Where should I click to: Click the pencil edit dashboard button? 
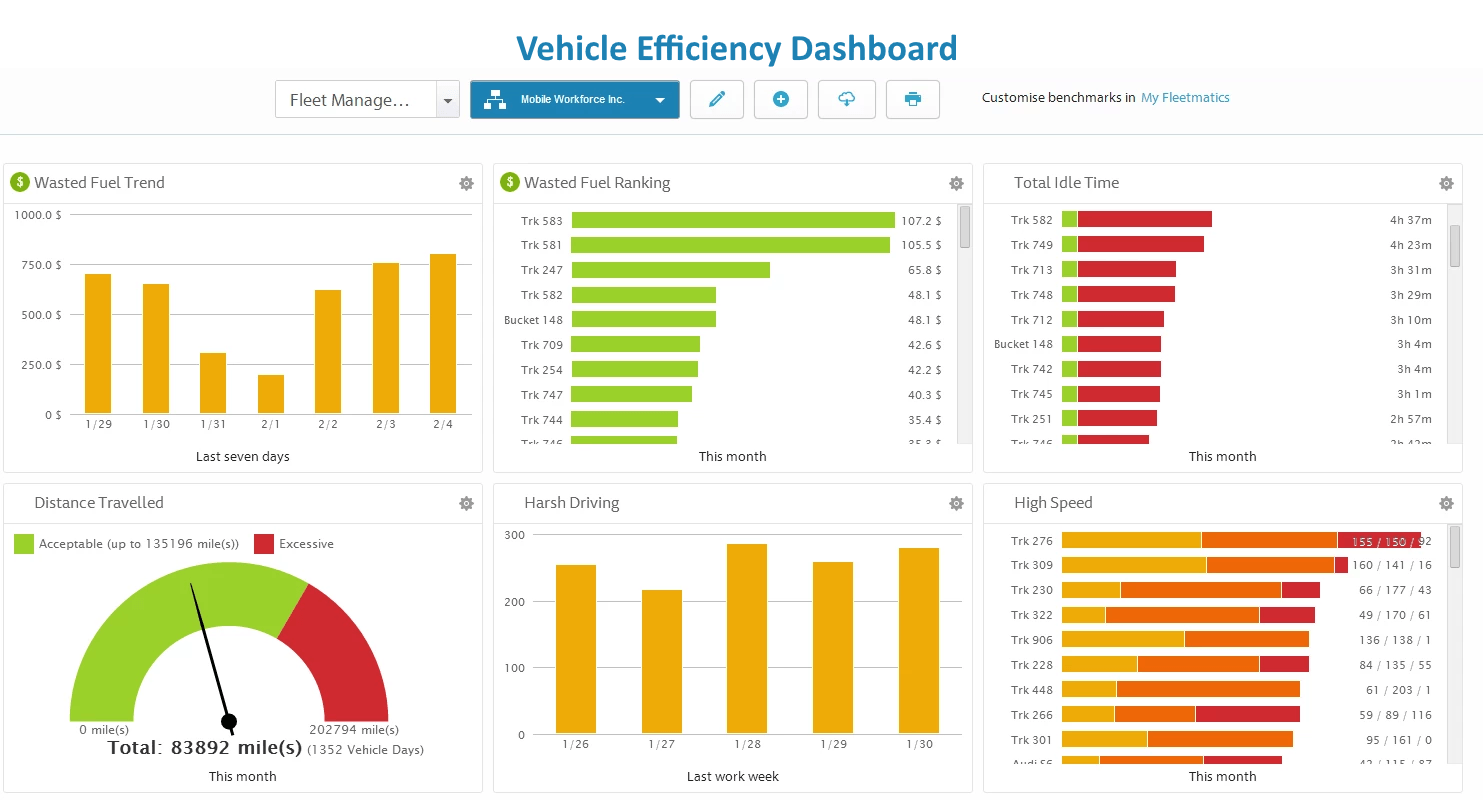(717, 99)
